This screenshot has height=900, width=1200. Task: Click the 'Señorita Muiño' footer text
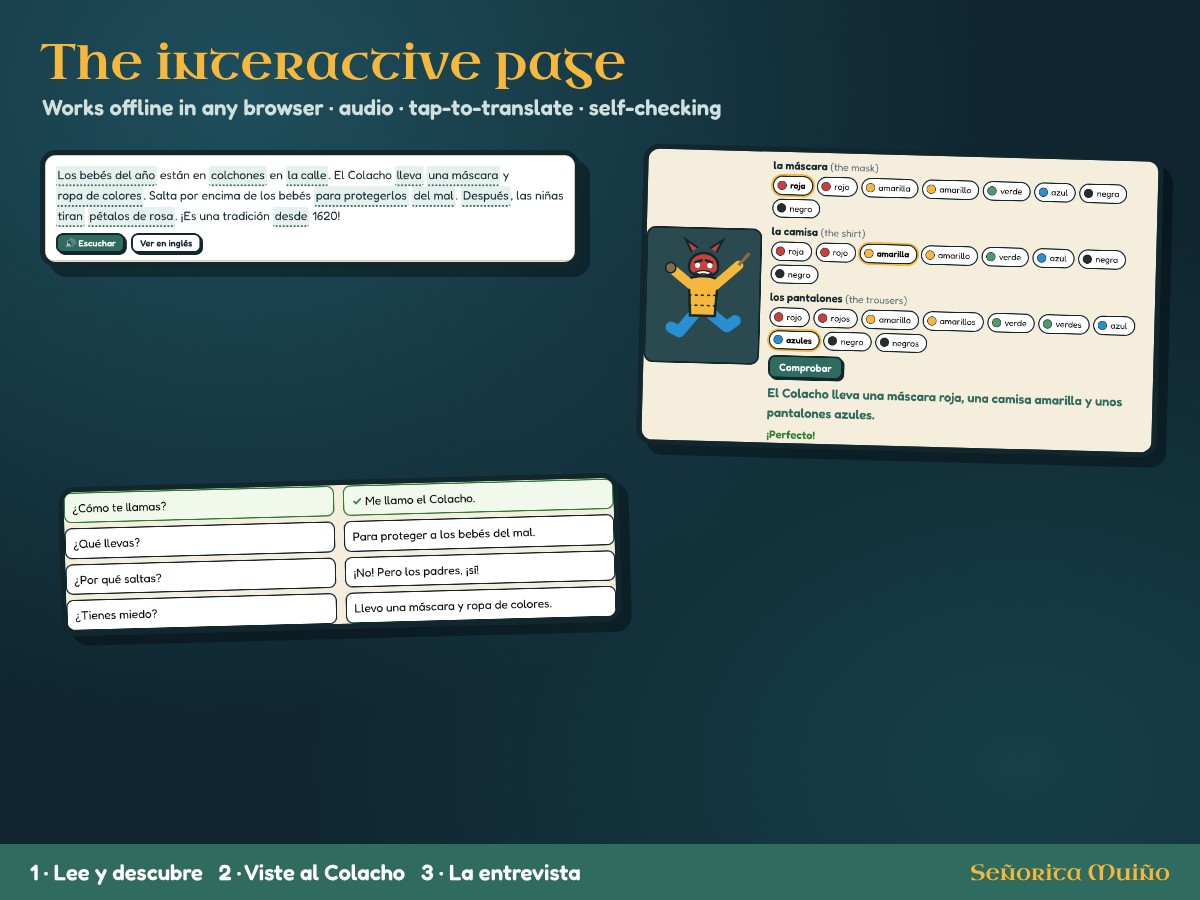tap(1069, 873)
